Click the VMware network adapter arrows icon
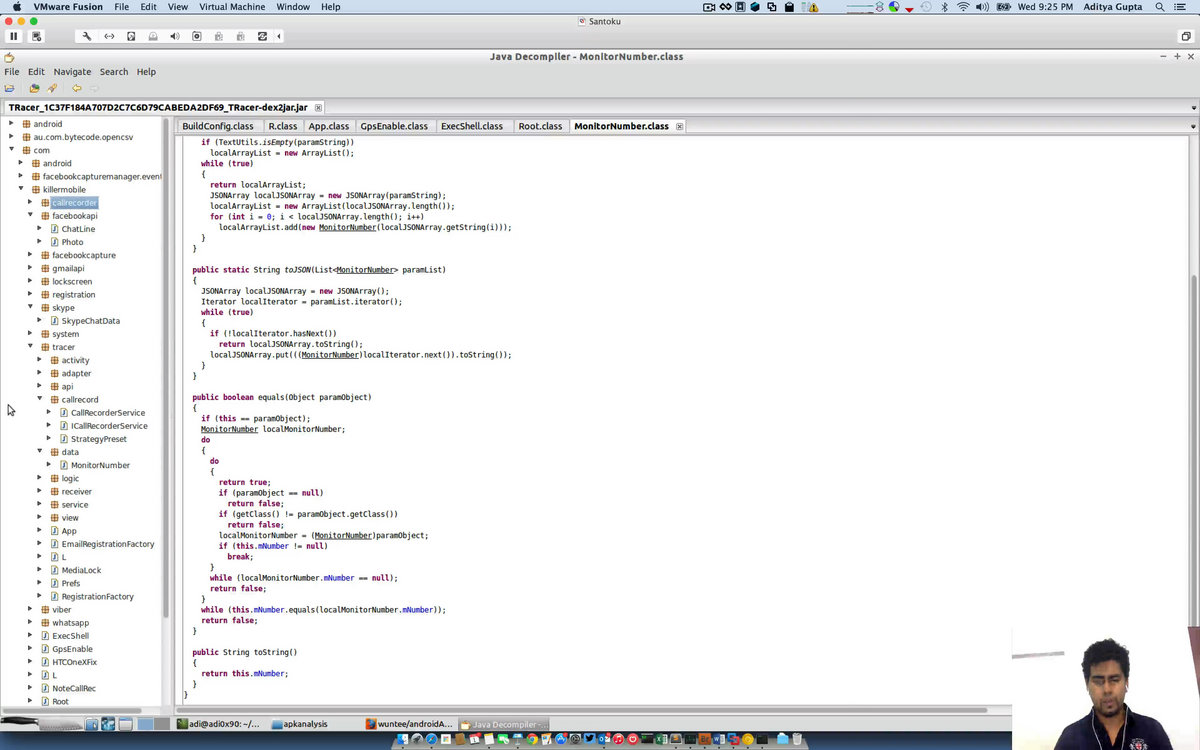 (109, 36)
